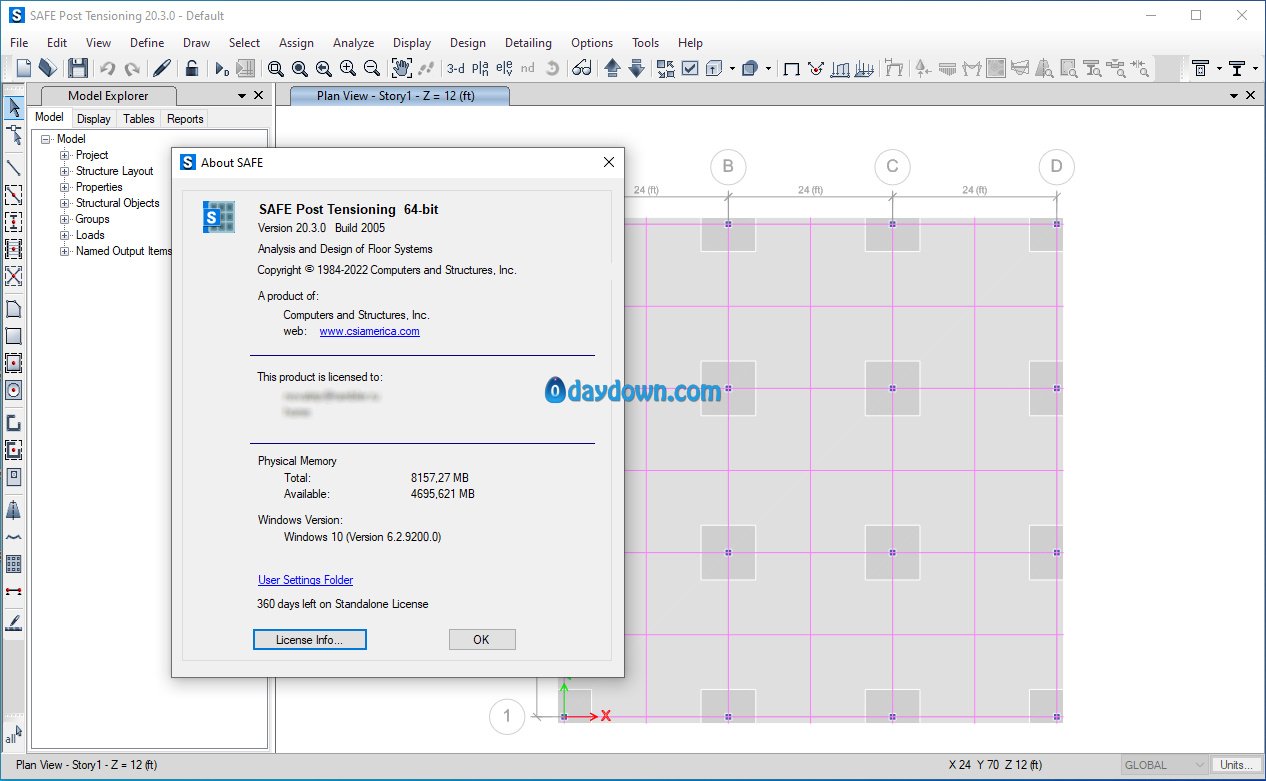Expand the Named Output Items node

pyautogui.click(x=65, y=251)
